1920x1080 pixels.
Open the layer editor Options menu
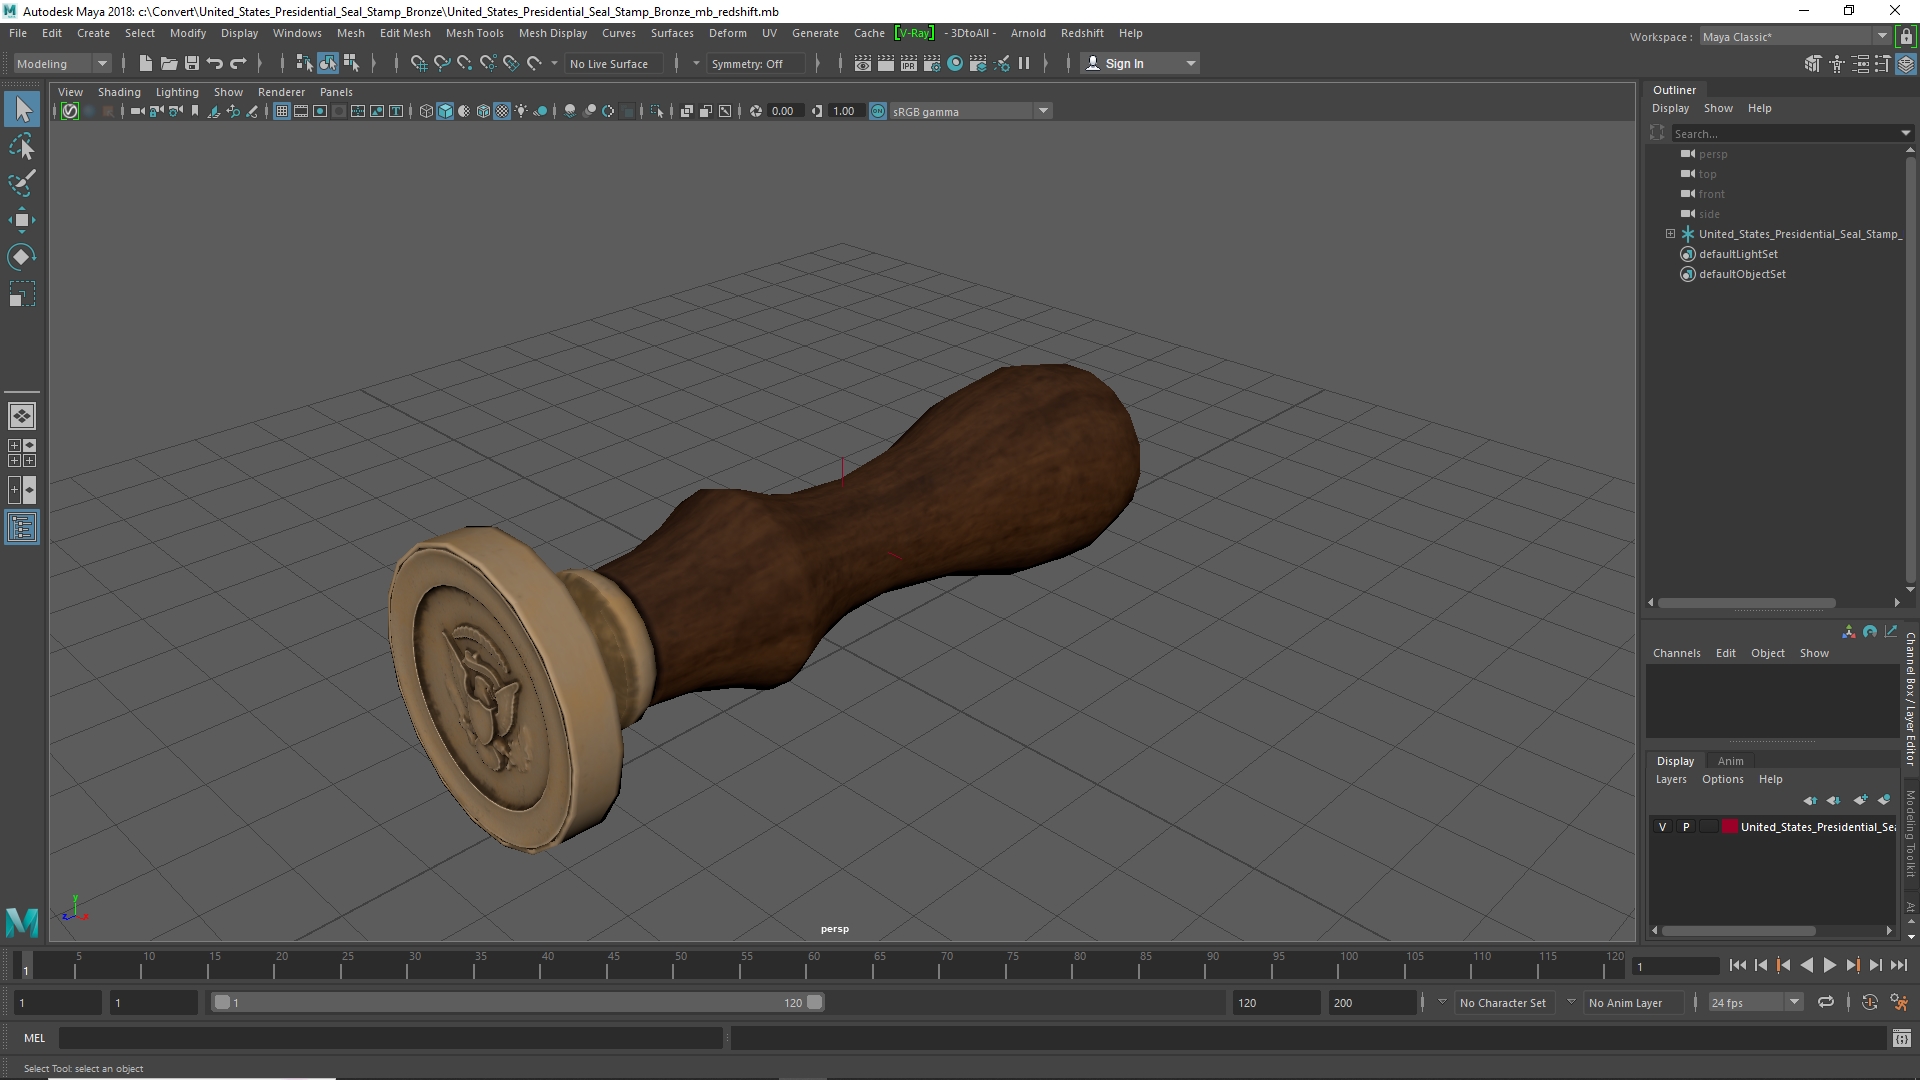pyautogui.click(x=1722, y=779)
